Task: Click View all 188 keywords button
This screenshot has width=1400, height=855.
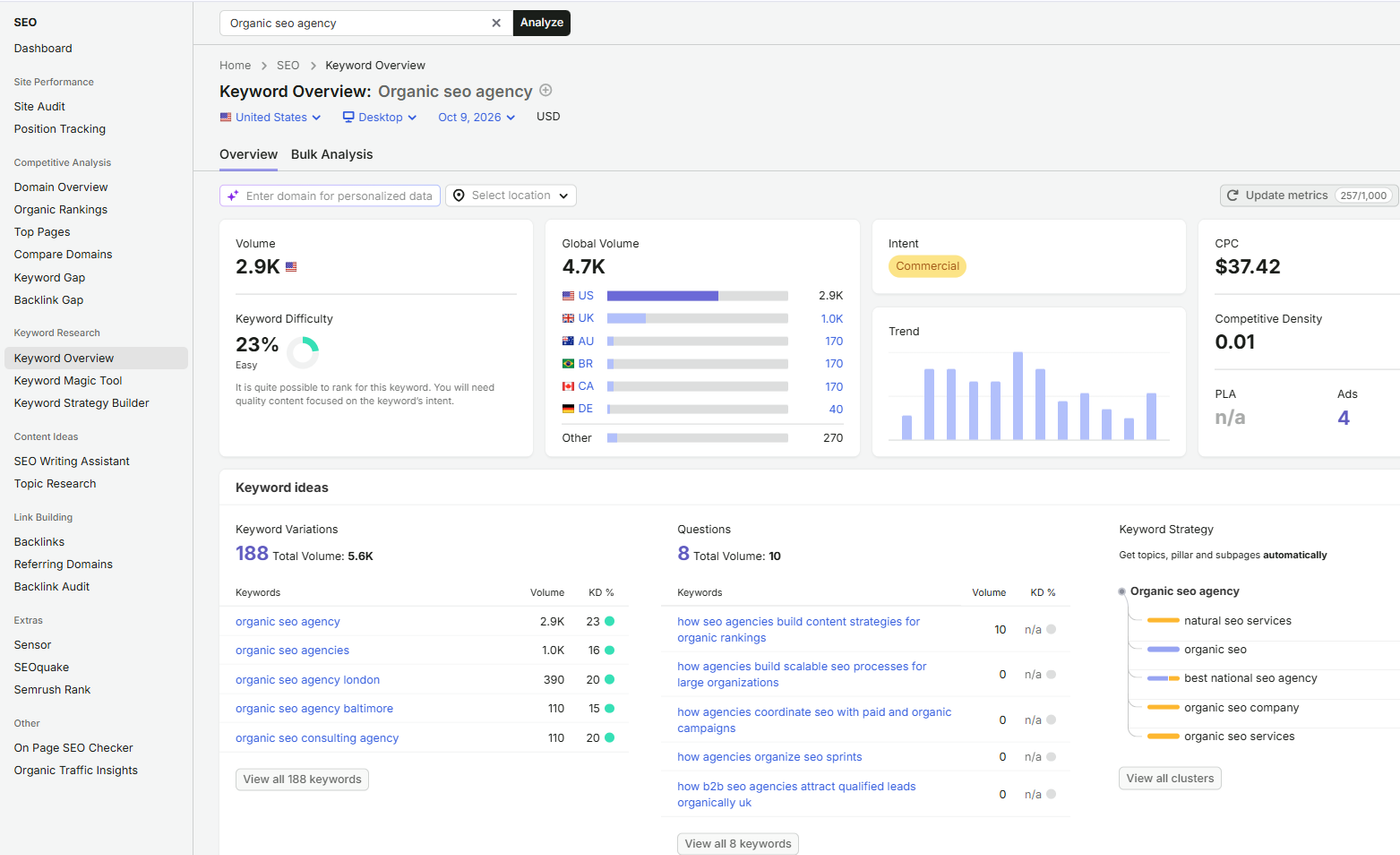Action: [302, 779]
